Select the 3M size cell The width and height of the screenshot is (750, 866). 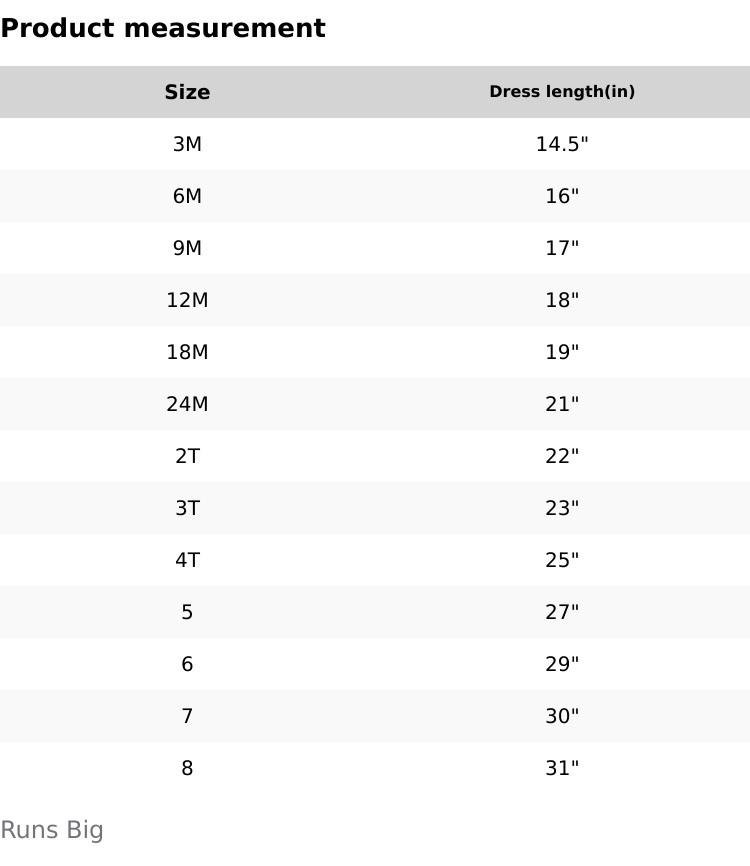click(x=187, y=144)
